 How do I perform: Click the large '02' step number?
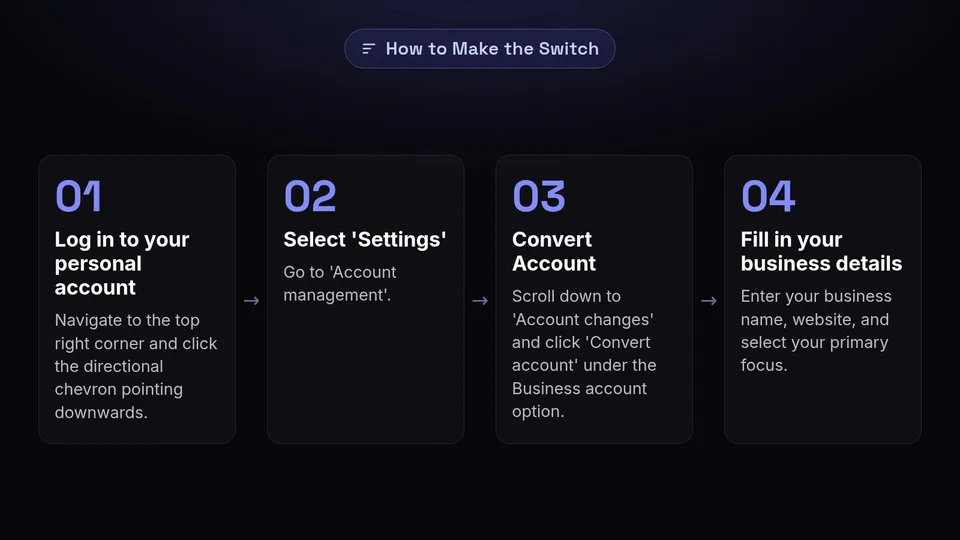310,196
